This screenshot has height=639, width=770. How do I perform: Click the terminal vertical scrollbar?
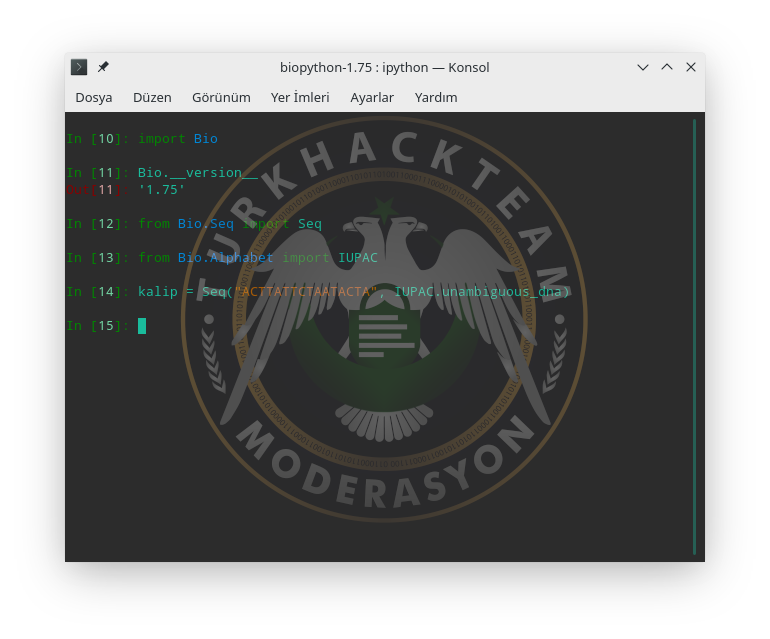coord(694,337)
